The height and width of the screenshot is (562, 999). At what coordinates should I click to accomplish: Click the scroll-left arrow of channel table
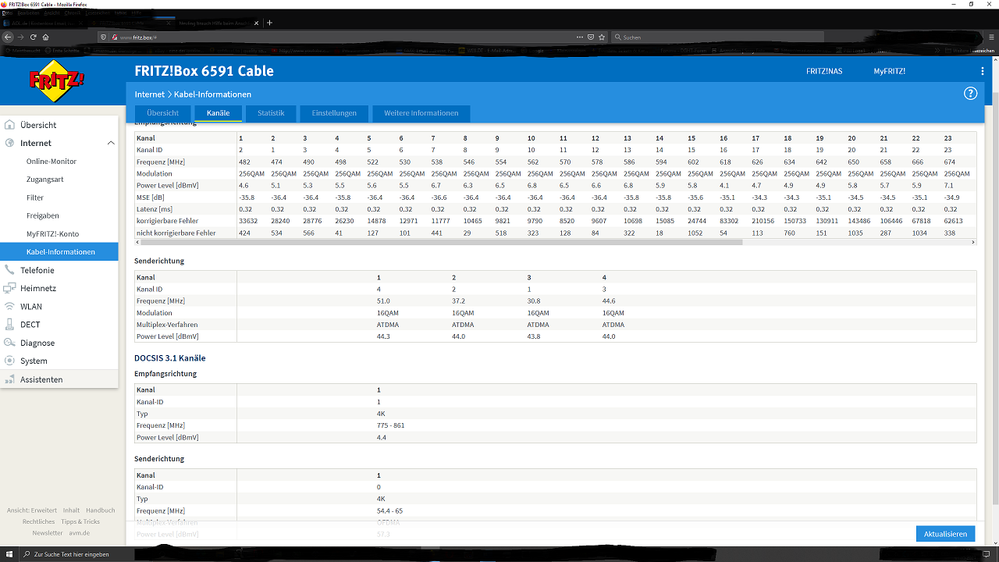point(138,242)
